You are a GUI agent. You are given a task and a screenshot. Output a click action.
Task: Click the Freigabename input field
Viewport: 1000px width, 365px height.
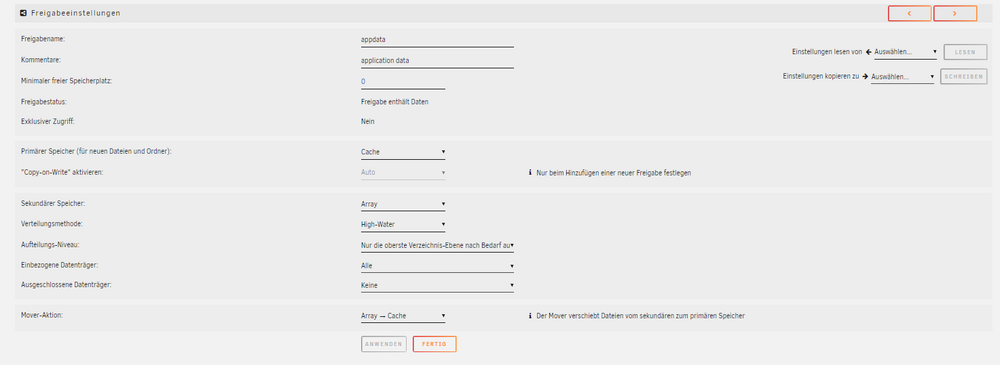click(438, 40)
